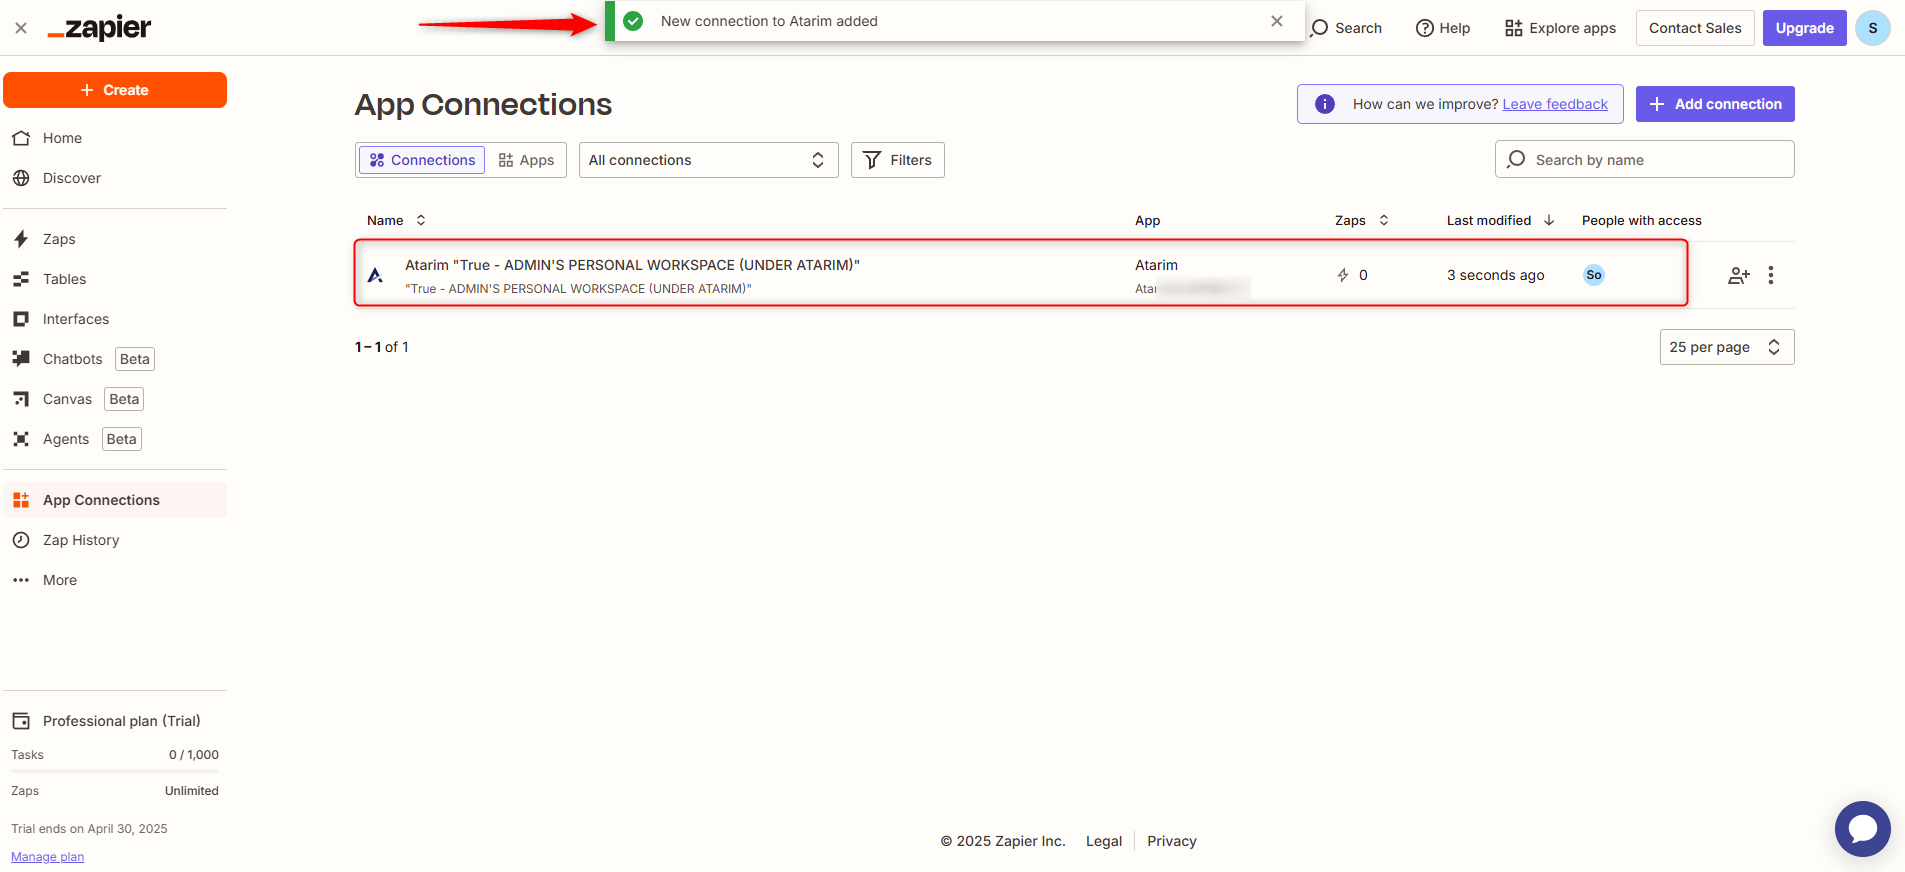Screen dimensions: 1905x872
Task: Click the Add connection button
Action: point(1714,104)
